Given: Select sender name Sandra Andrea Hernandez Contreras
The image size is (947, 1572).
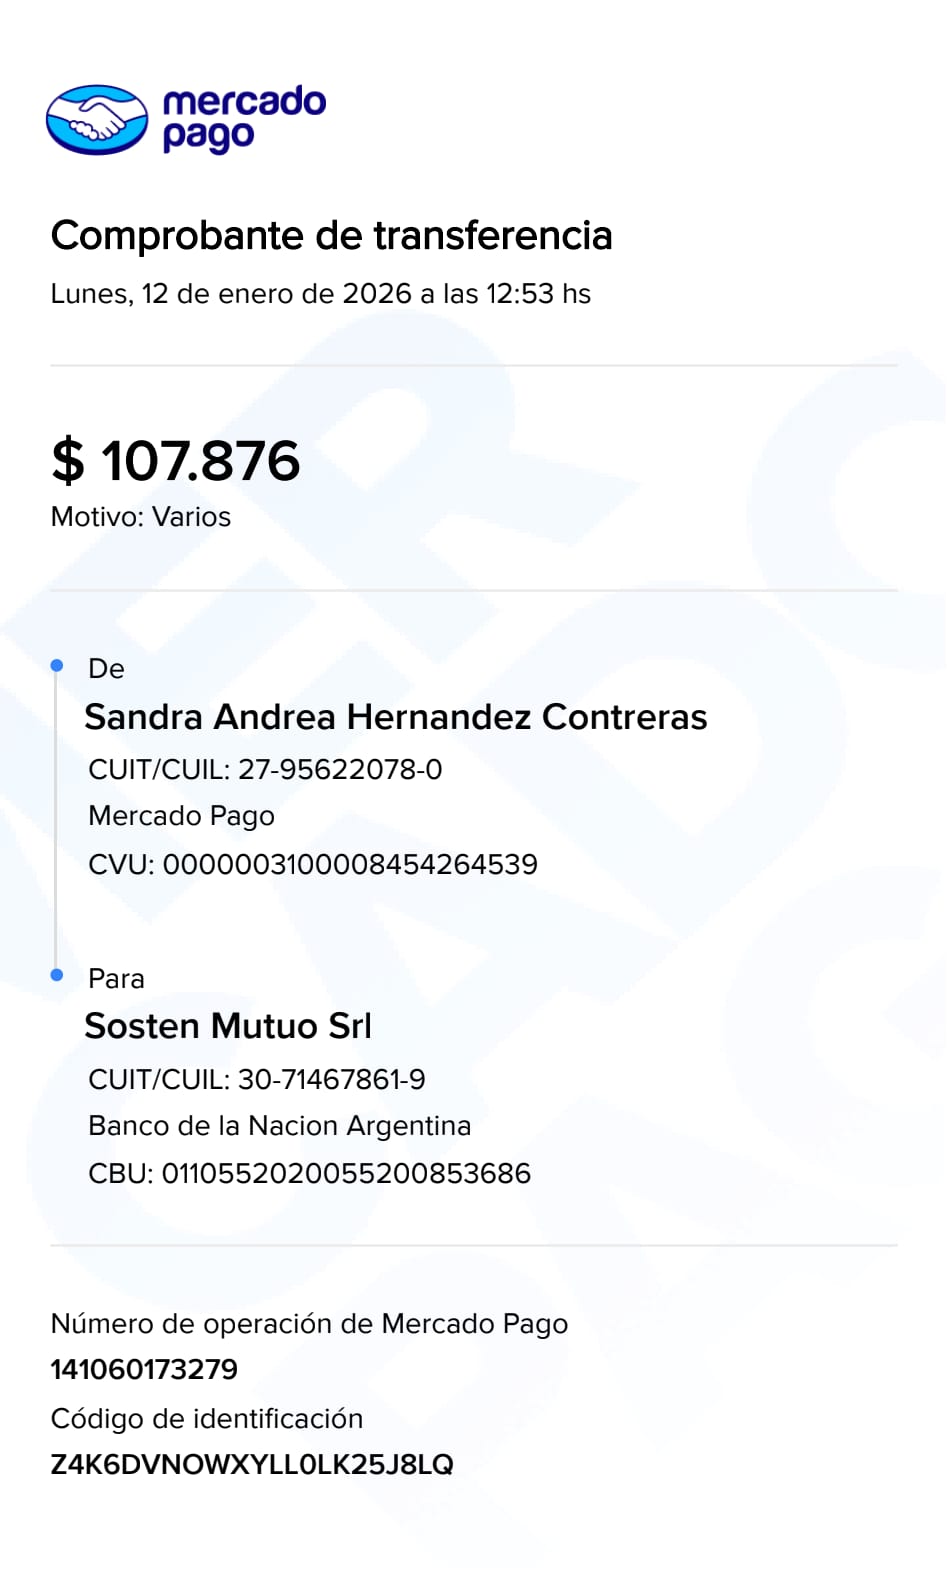Looking at the screenshot, I should (x=395, y=717).
